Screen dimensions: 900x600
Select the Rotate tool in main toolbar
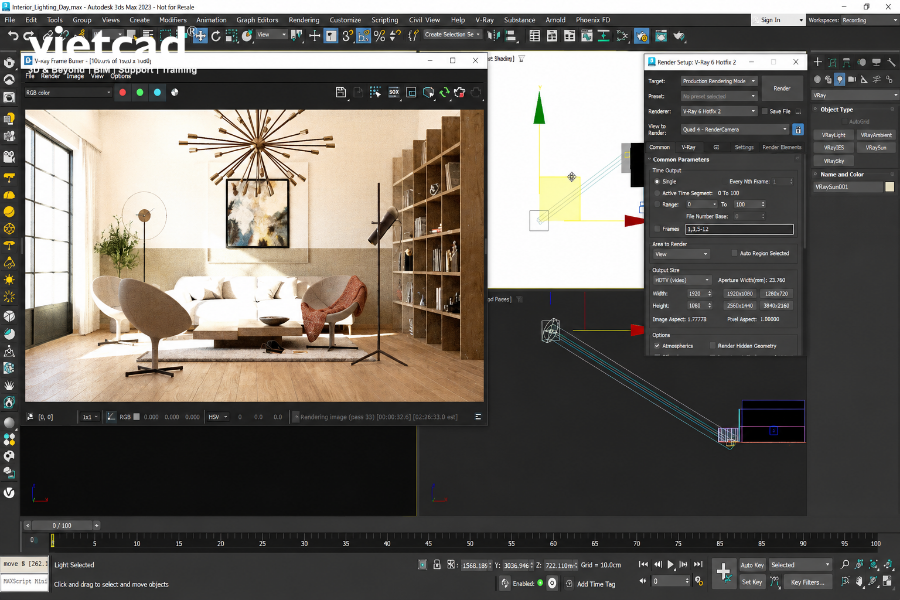(216, 36)
